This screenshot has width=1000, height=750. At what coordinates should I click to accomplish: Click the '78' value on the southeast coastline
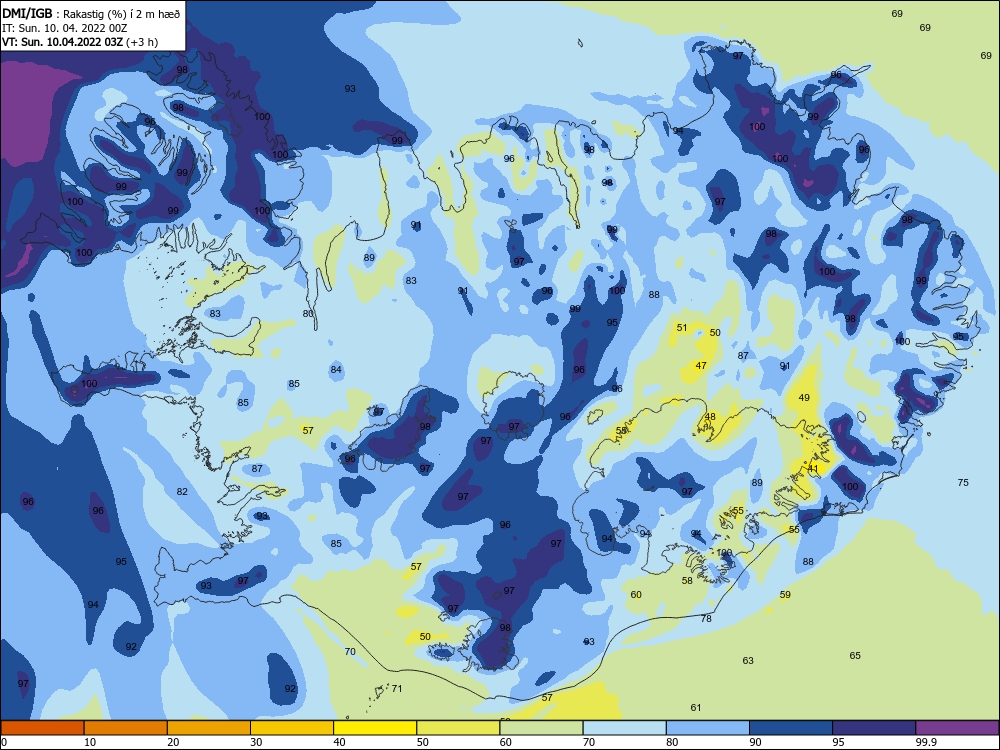coord(706,619)
